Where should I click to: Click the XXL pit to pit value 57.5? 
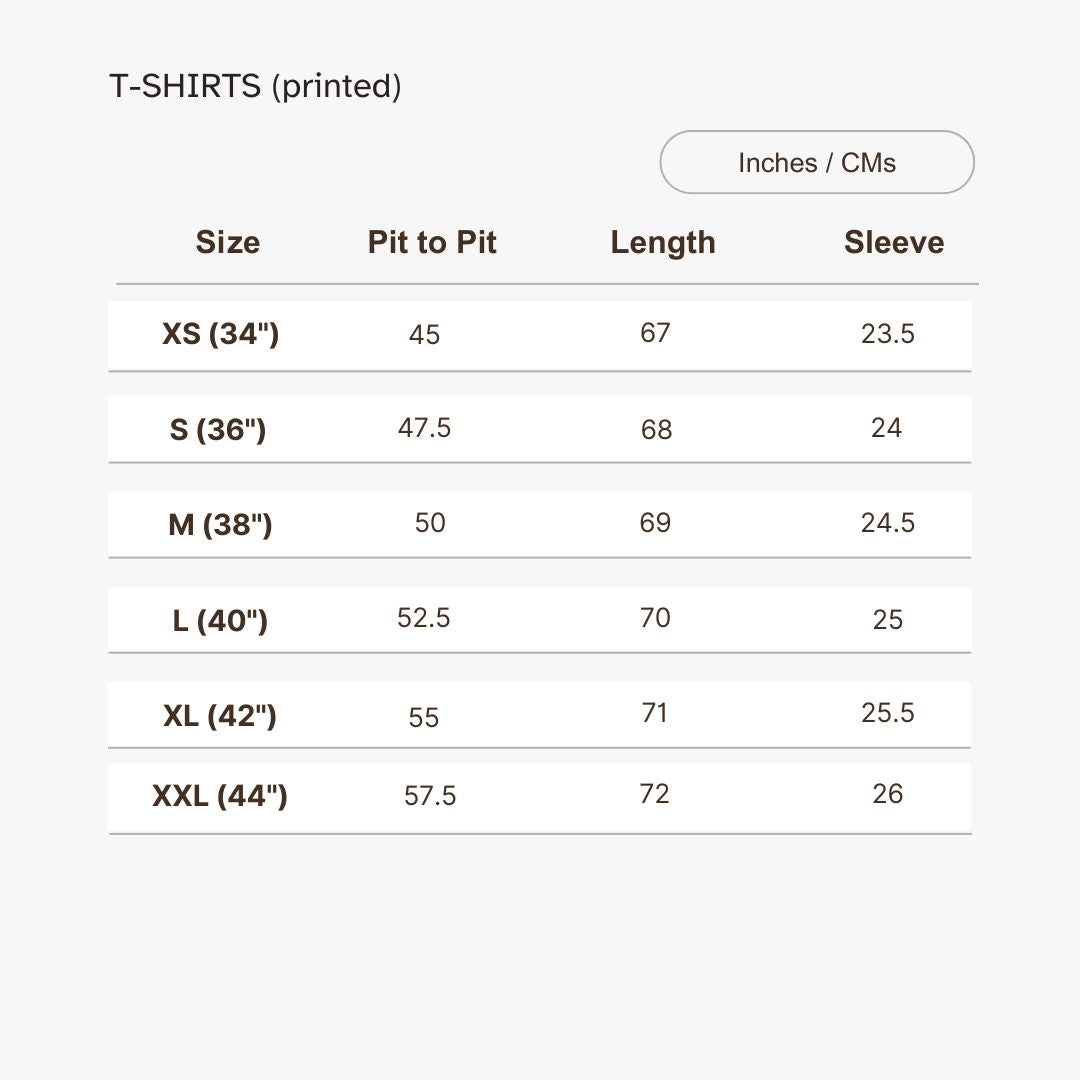coord(430,796)
